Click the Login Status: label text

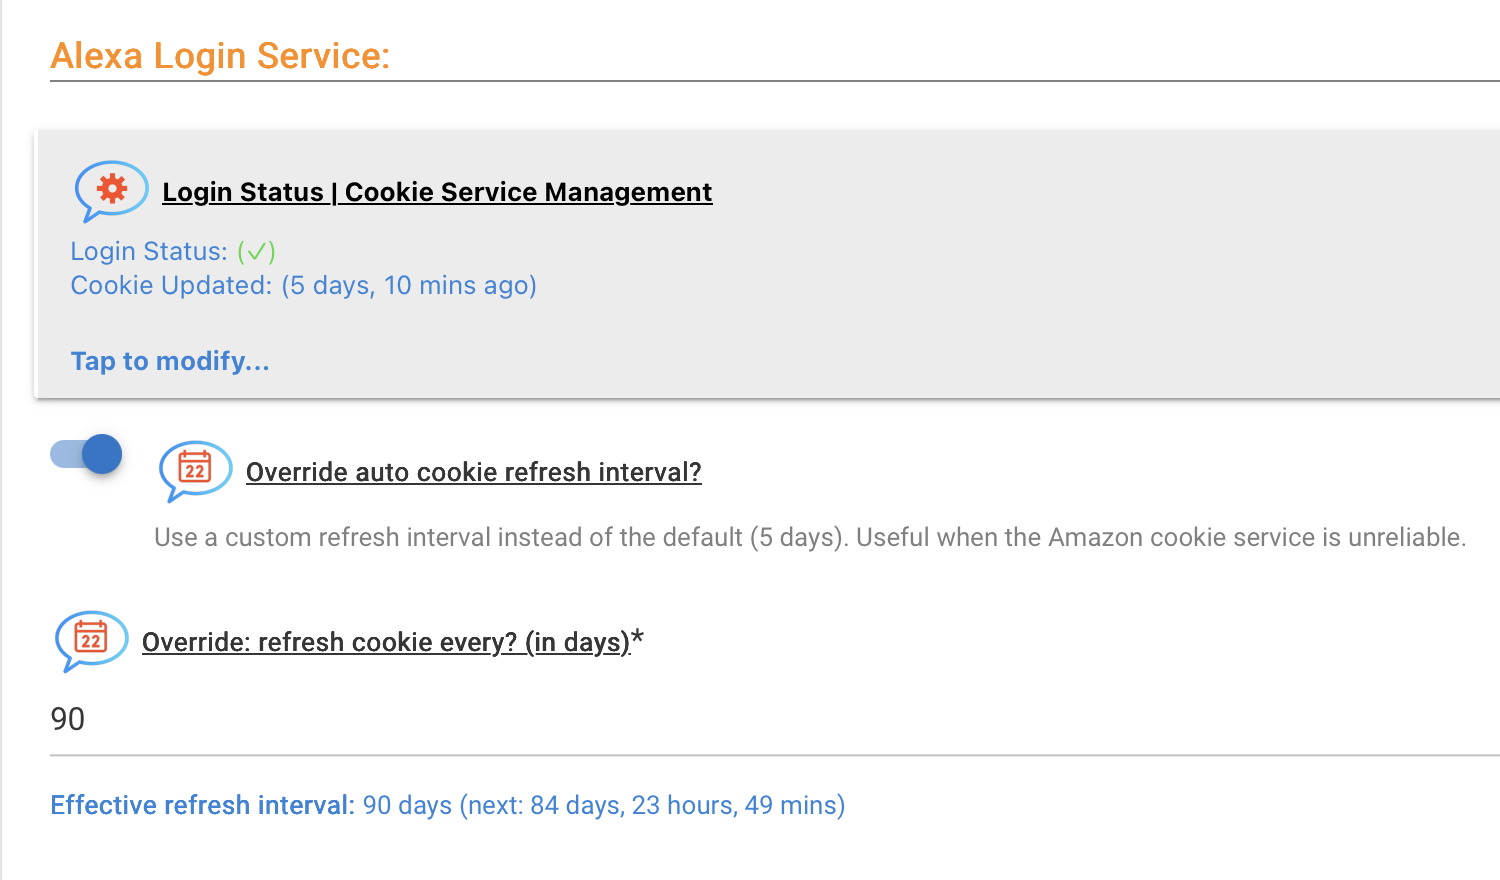[149, 251]
